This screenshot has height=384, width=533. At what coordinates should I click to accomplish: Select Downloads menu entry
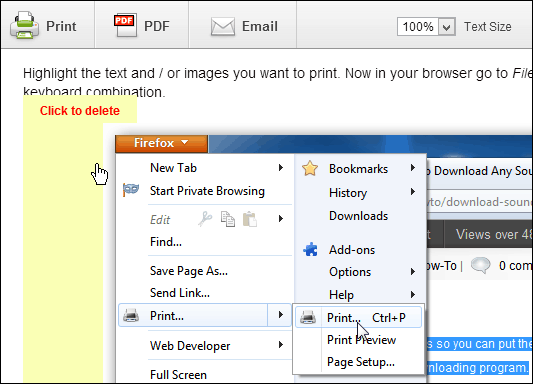click(359, 216)
